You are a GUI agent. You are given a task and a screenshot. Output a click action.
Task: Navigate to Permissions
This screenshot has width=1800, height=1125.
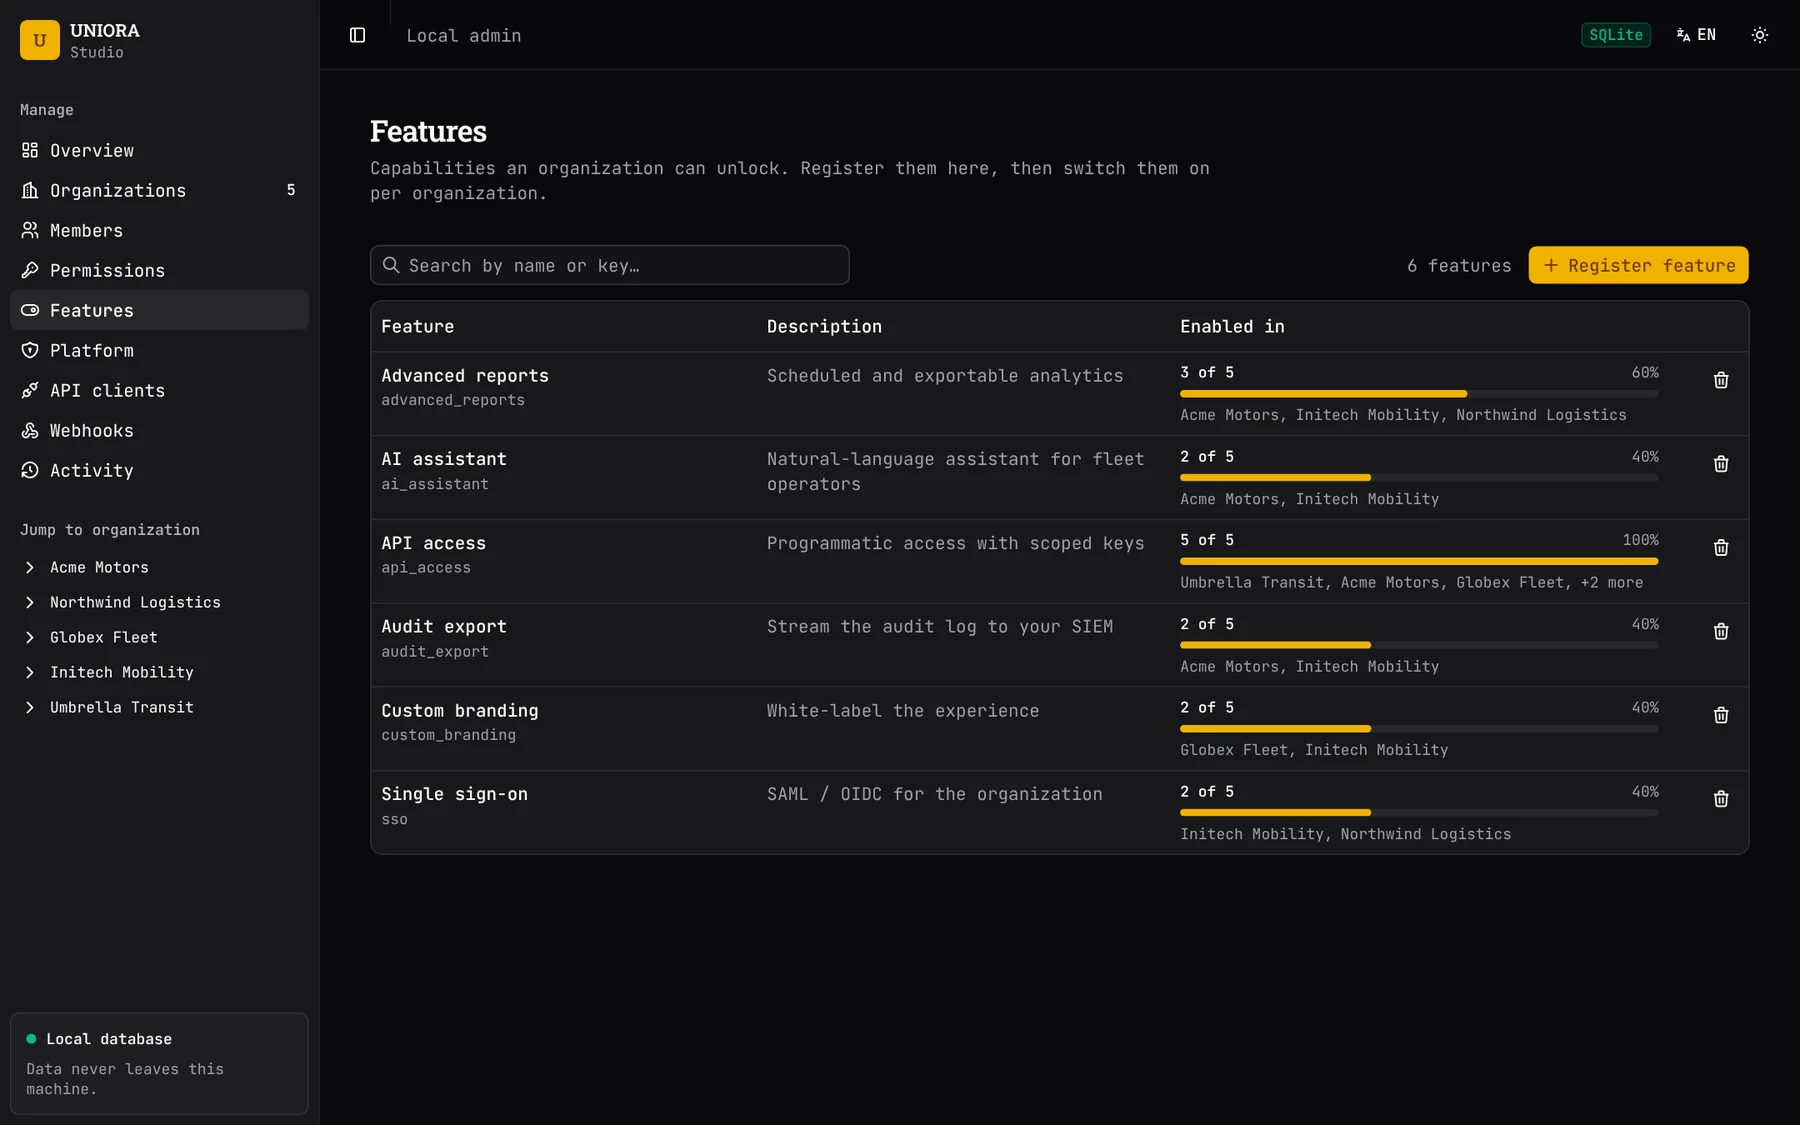pyautogui.click(x=159, y=270)
